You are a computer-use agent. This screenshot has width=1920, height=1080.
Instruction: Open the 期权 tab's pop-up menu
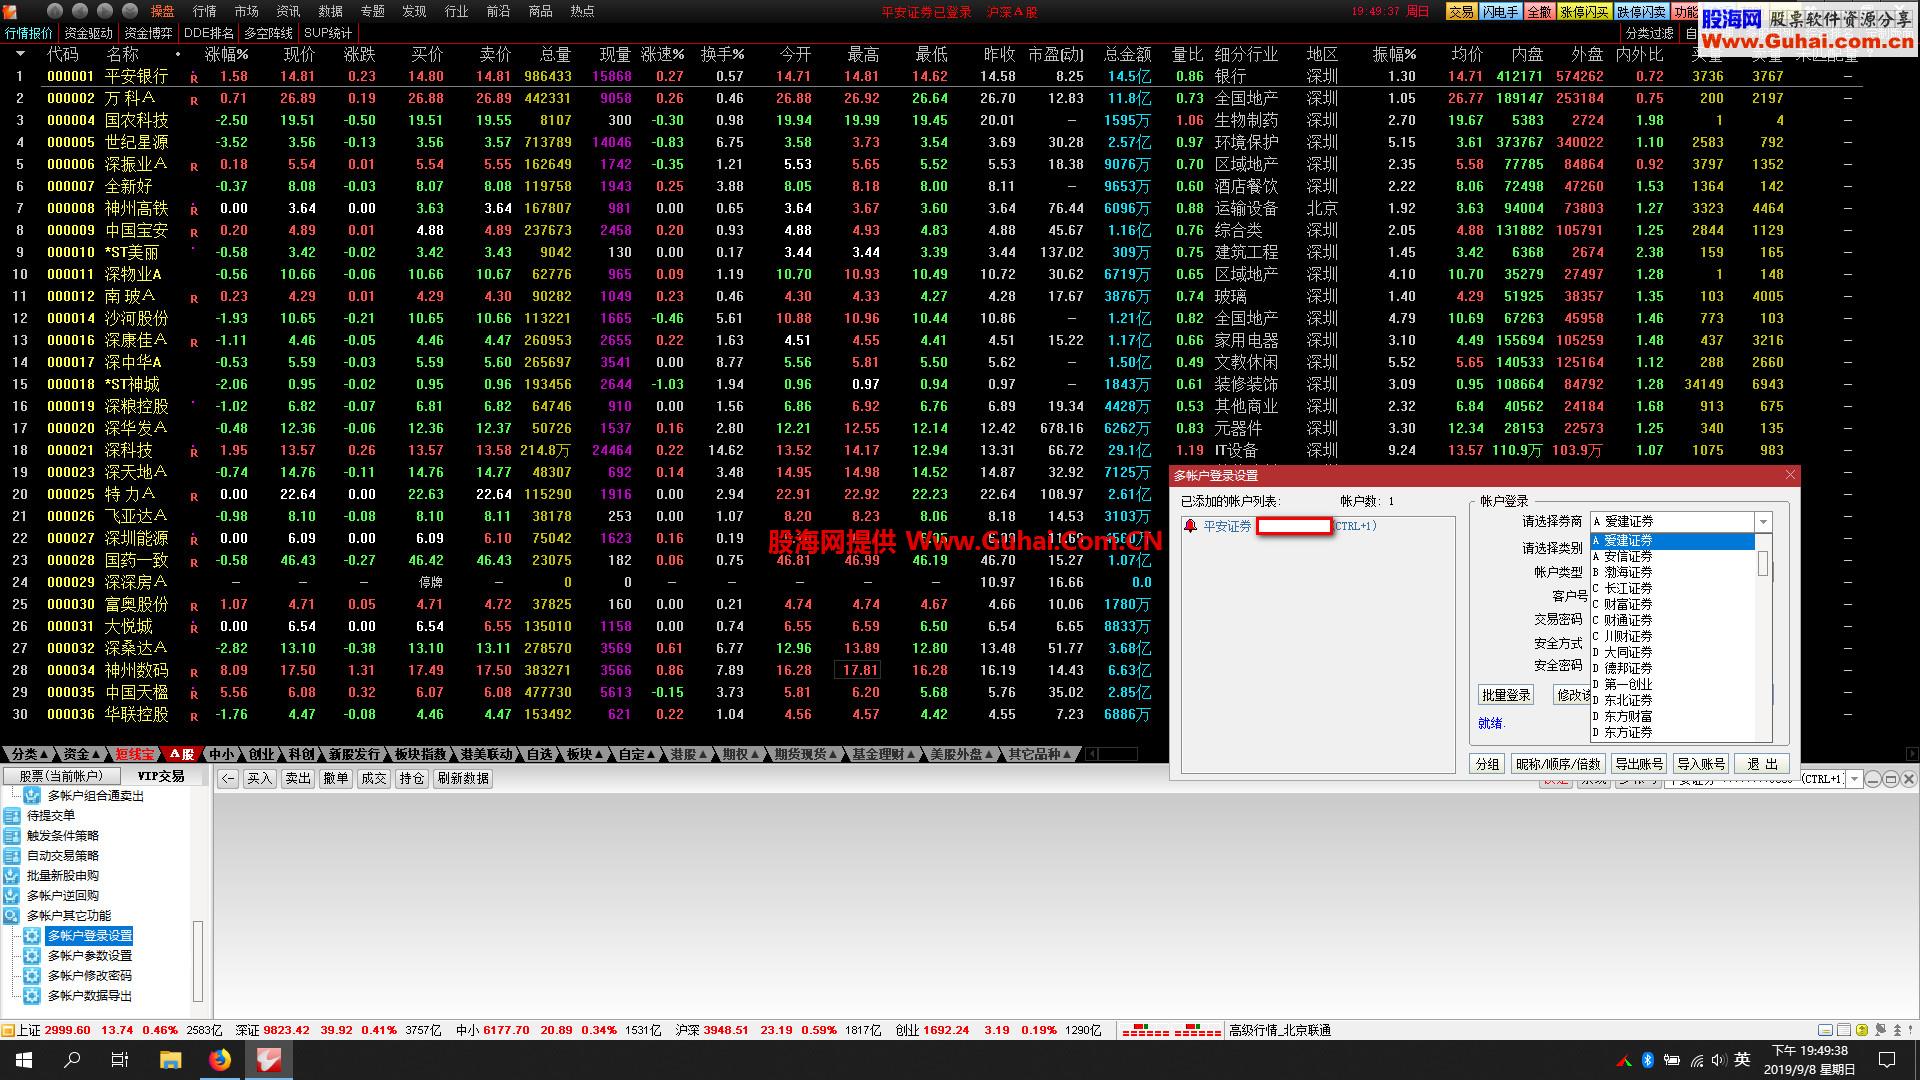pos(755,755)
